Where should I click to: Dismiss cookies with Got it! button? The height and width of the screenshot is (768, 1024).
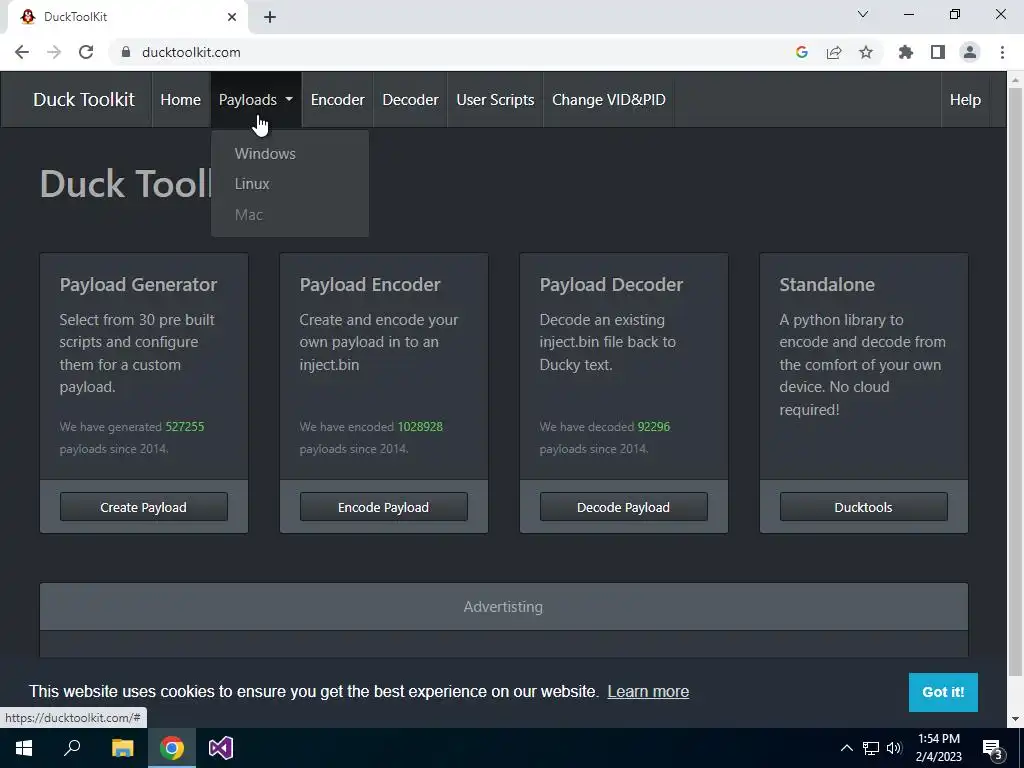943,692
